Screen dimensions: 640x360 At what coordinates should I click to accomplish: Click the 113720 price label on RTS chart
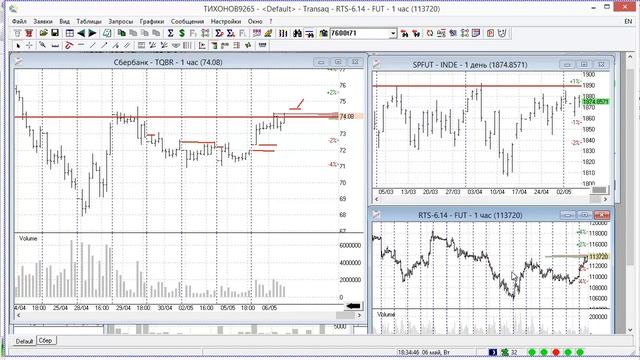tap(598, 256)
